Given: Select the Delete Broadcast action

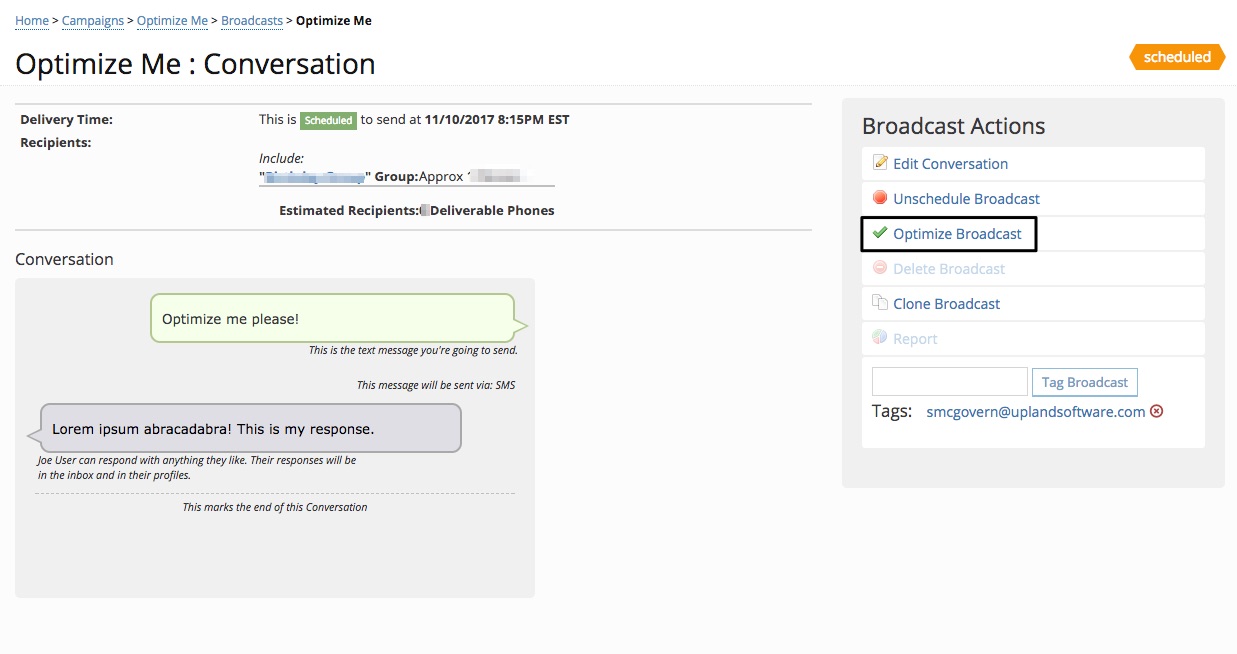Looking at the screenshot, I should click(949, 269).
